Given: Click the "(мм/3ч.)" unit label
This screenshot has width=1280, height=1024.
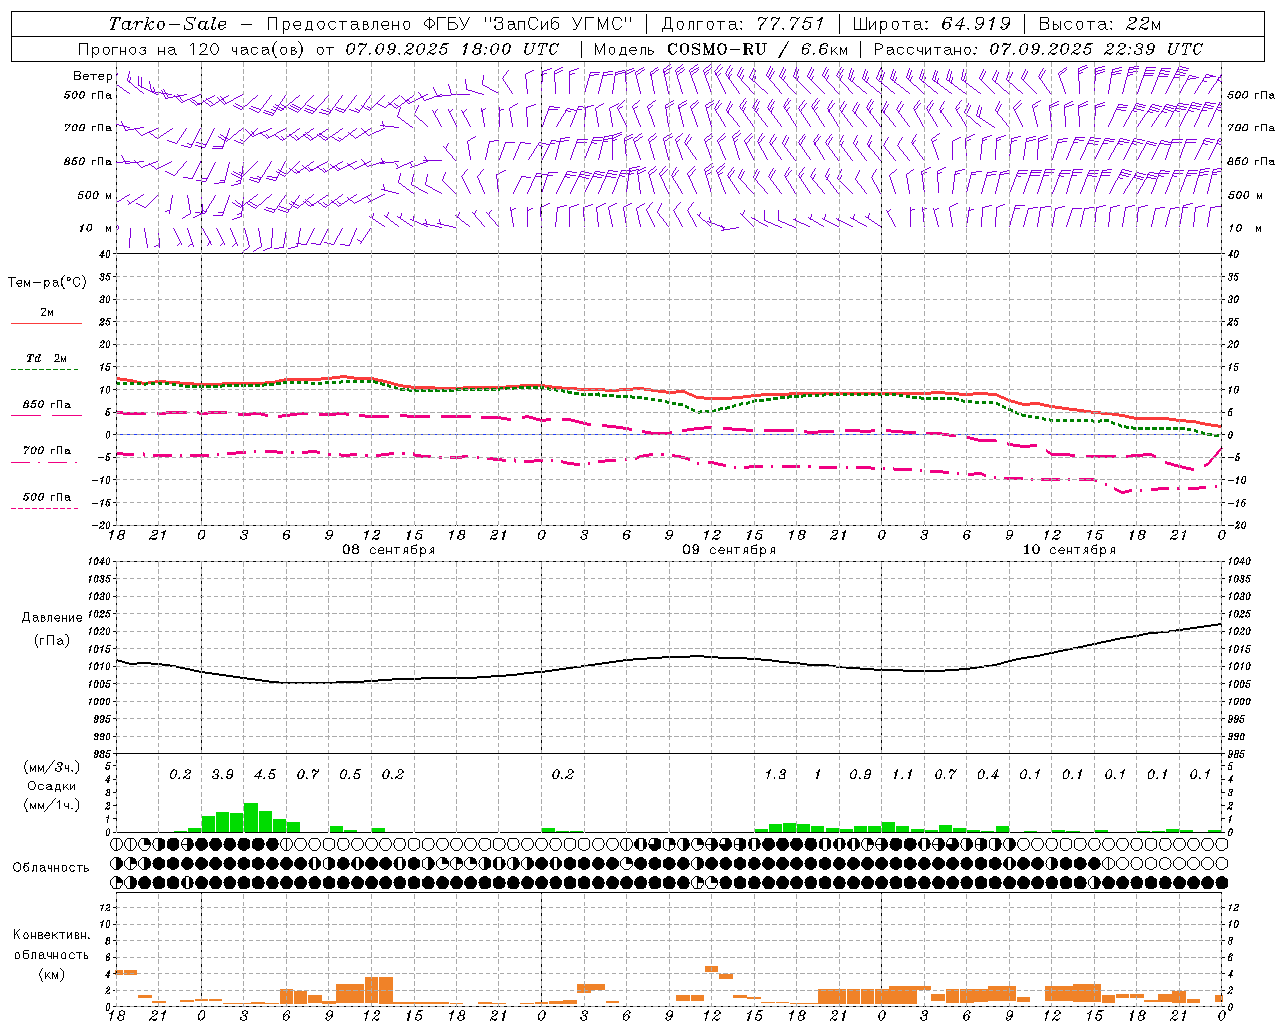Looking at the screenshot, I should 52,767.
